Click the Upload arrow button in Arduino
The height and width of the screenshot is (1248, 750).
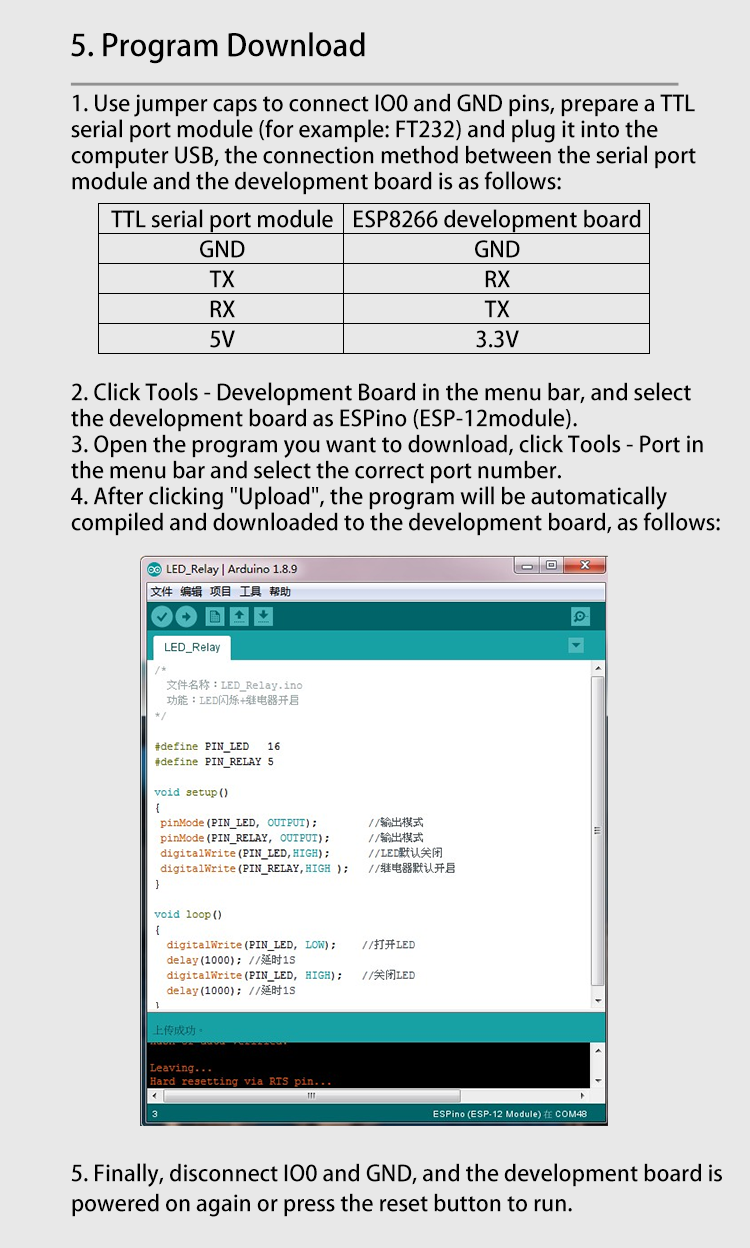(186, 617)
